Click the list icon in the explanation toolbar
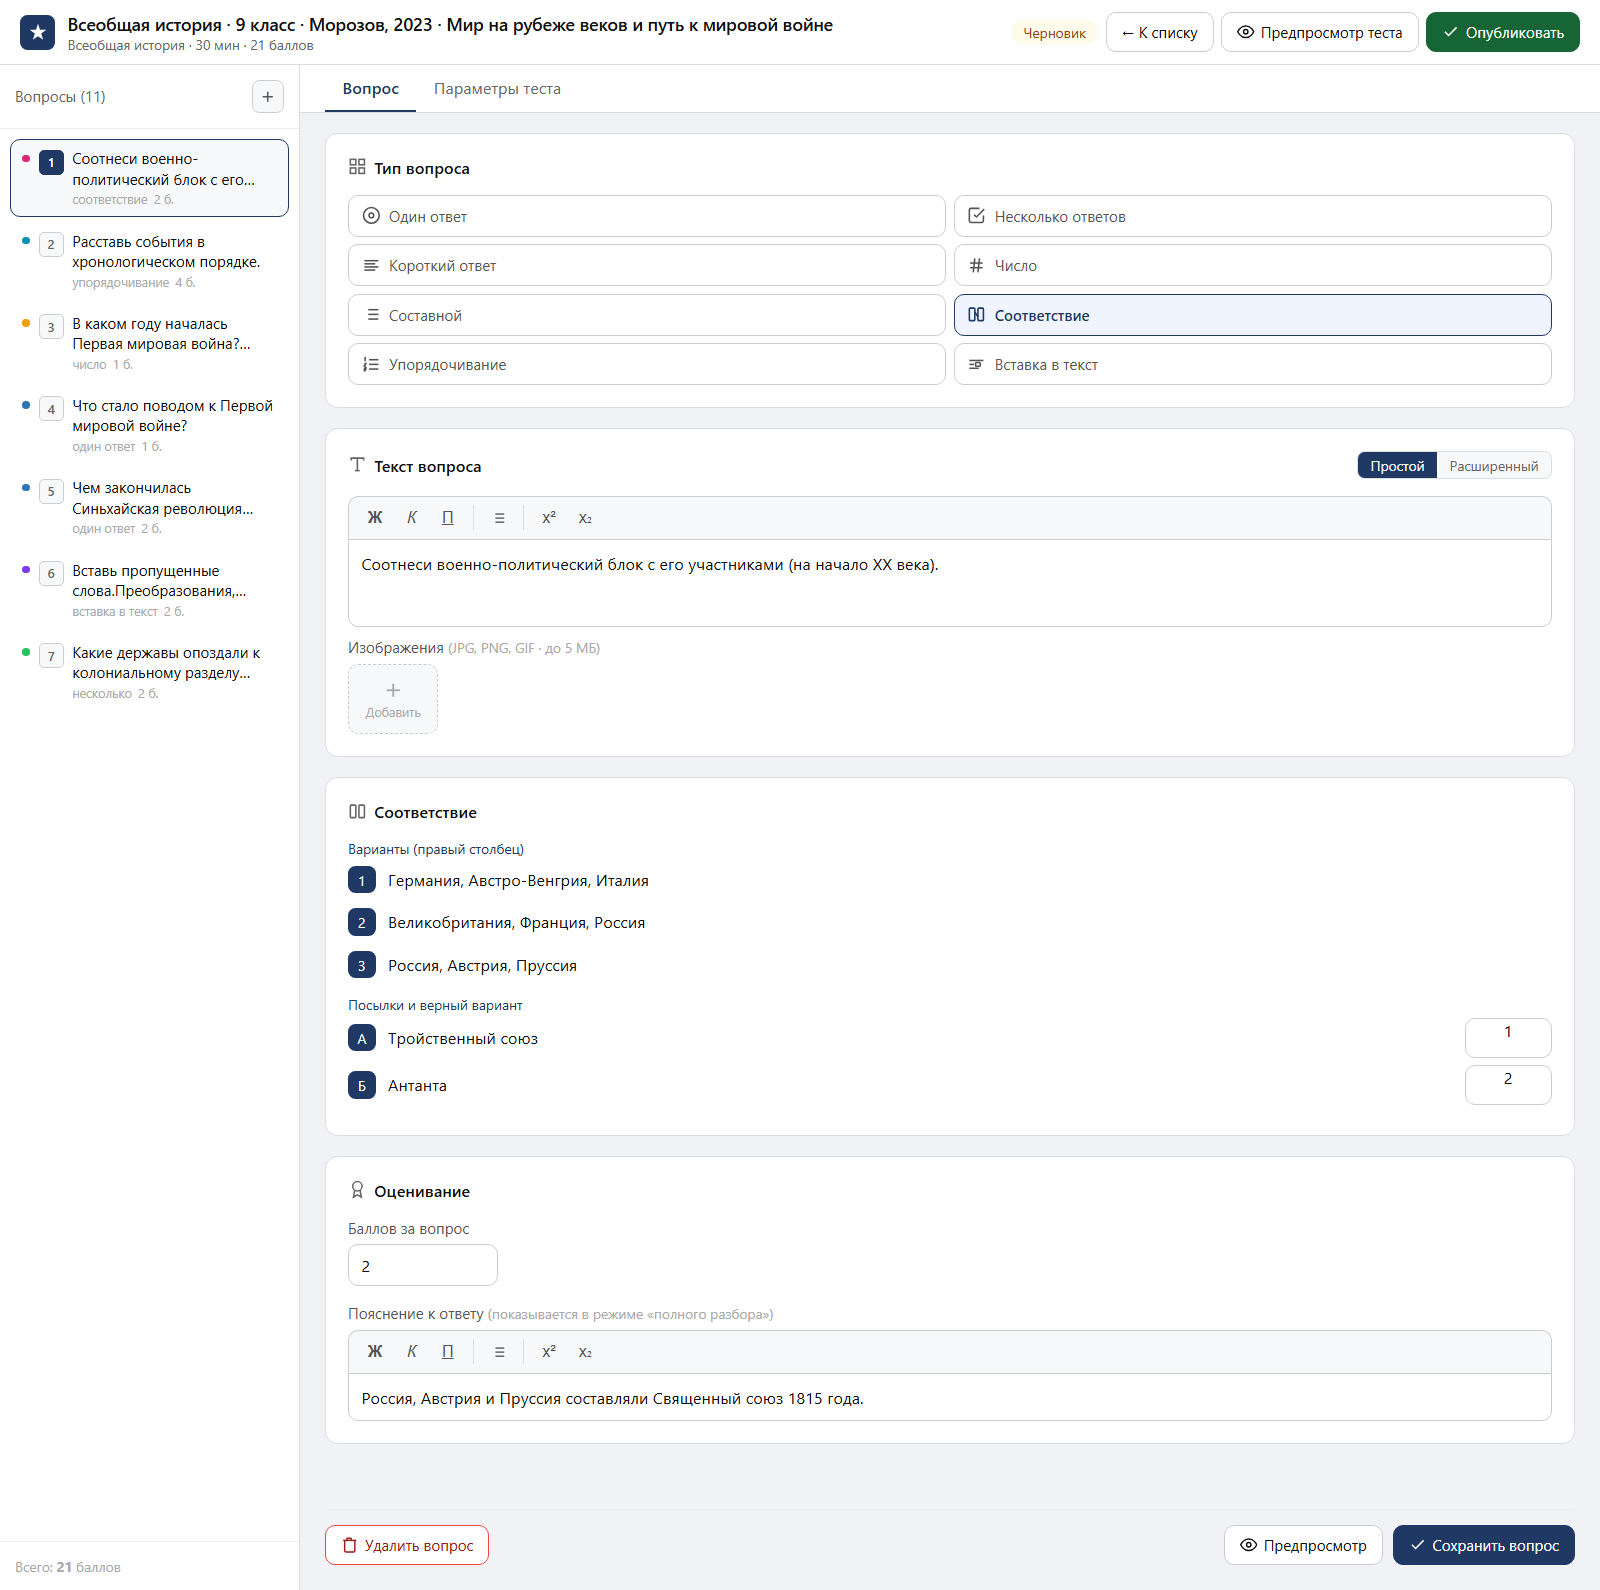This screenshot has height=1590, width=1600. (499, 1352)
